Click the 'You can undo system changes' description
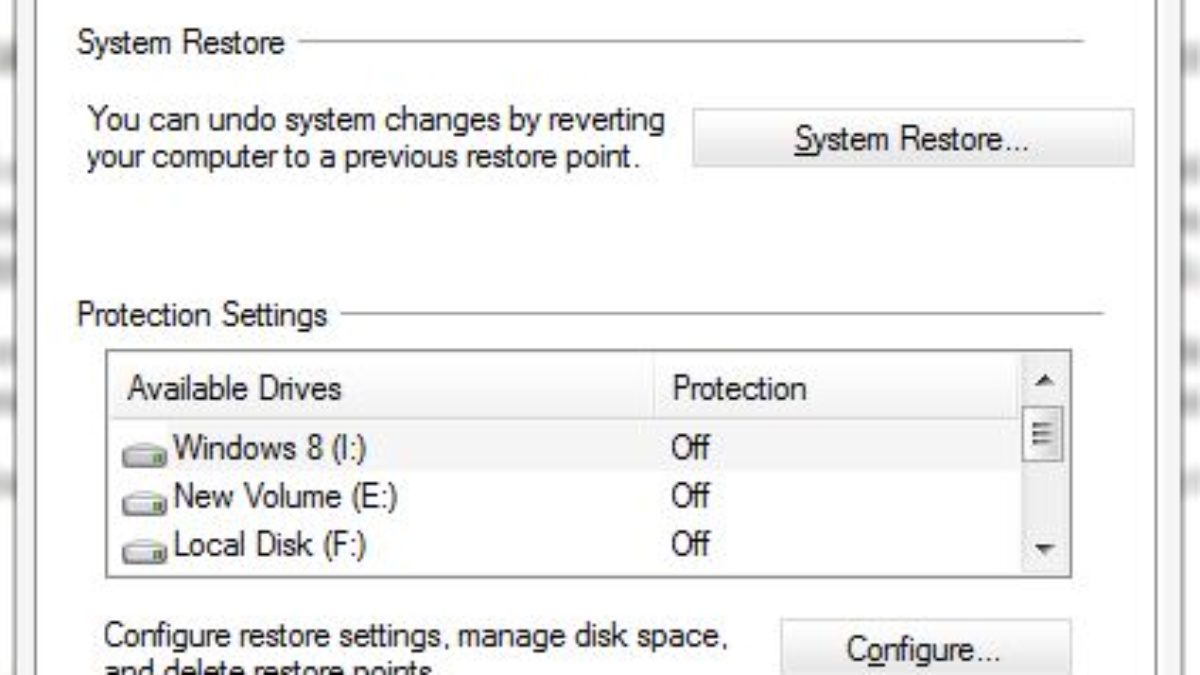The image size is (1200, 675). click(x=375, y=139)
